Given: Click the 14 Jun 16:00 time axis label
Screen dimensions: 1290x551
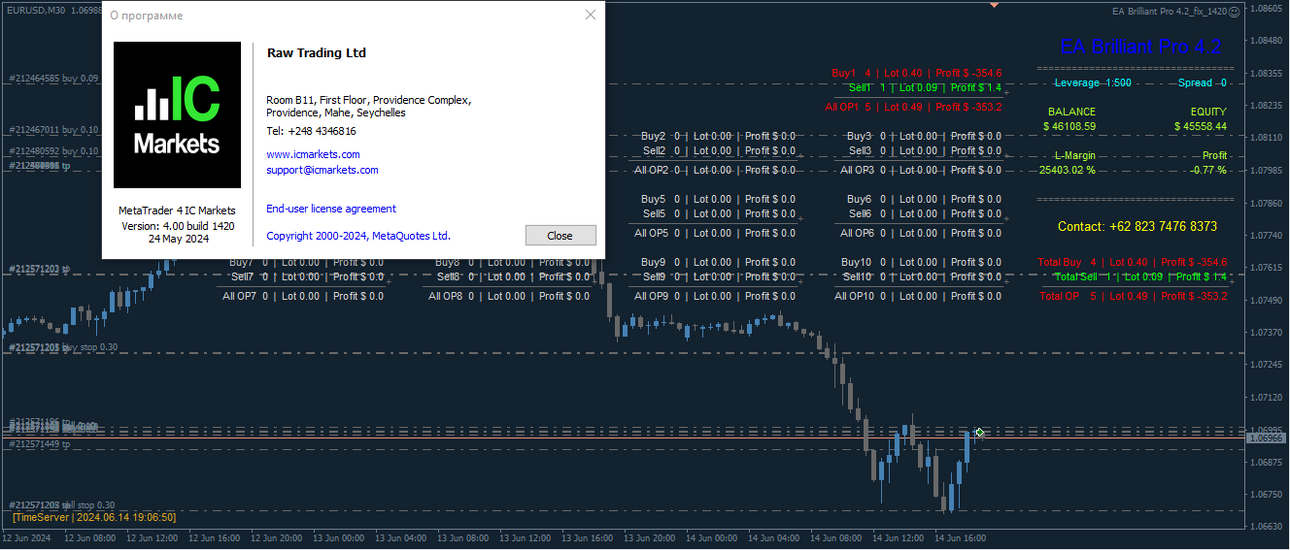Looking at the screenshot, I should pos(960,538).
